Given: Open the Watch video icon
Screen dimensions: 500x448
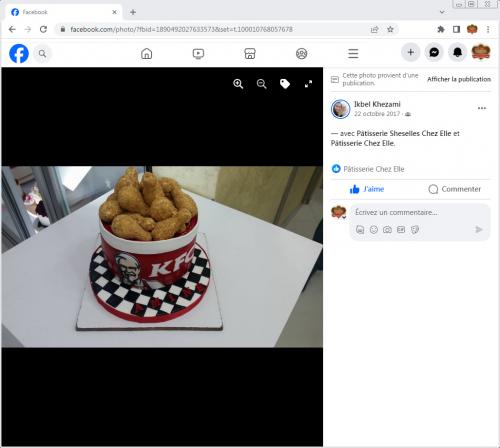Looking at the screenshot, I should [x=198, y=53].
